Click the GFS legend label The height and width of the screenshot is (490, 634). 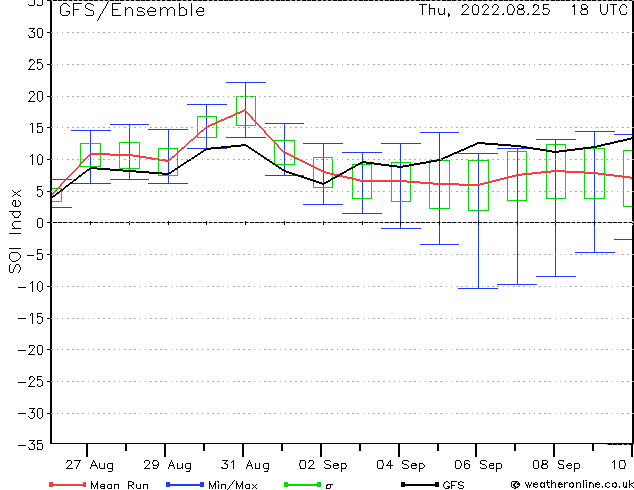[454, 485]
